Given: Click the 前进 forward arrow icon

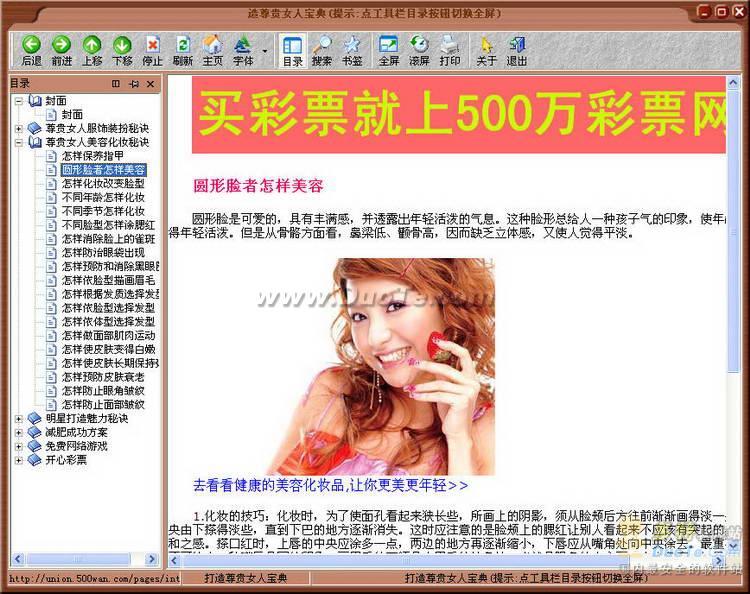Looking at the screenshot, I should point(61,45).
